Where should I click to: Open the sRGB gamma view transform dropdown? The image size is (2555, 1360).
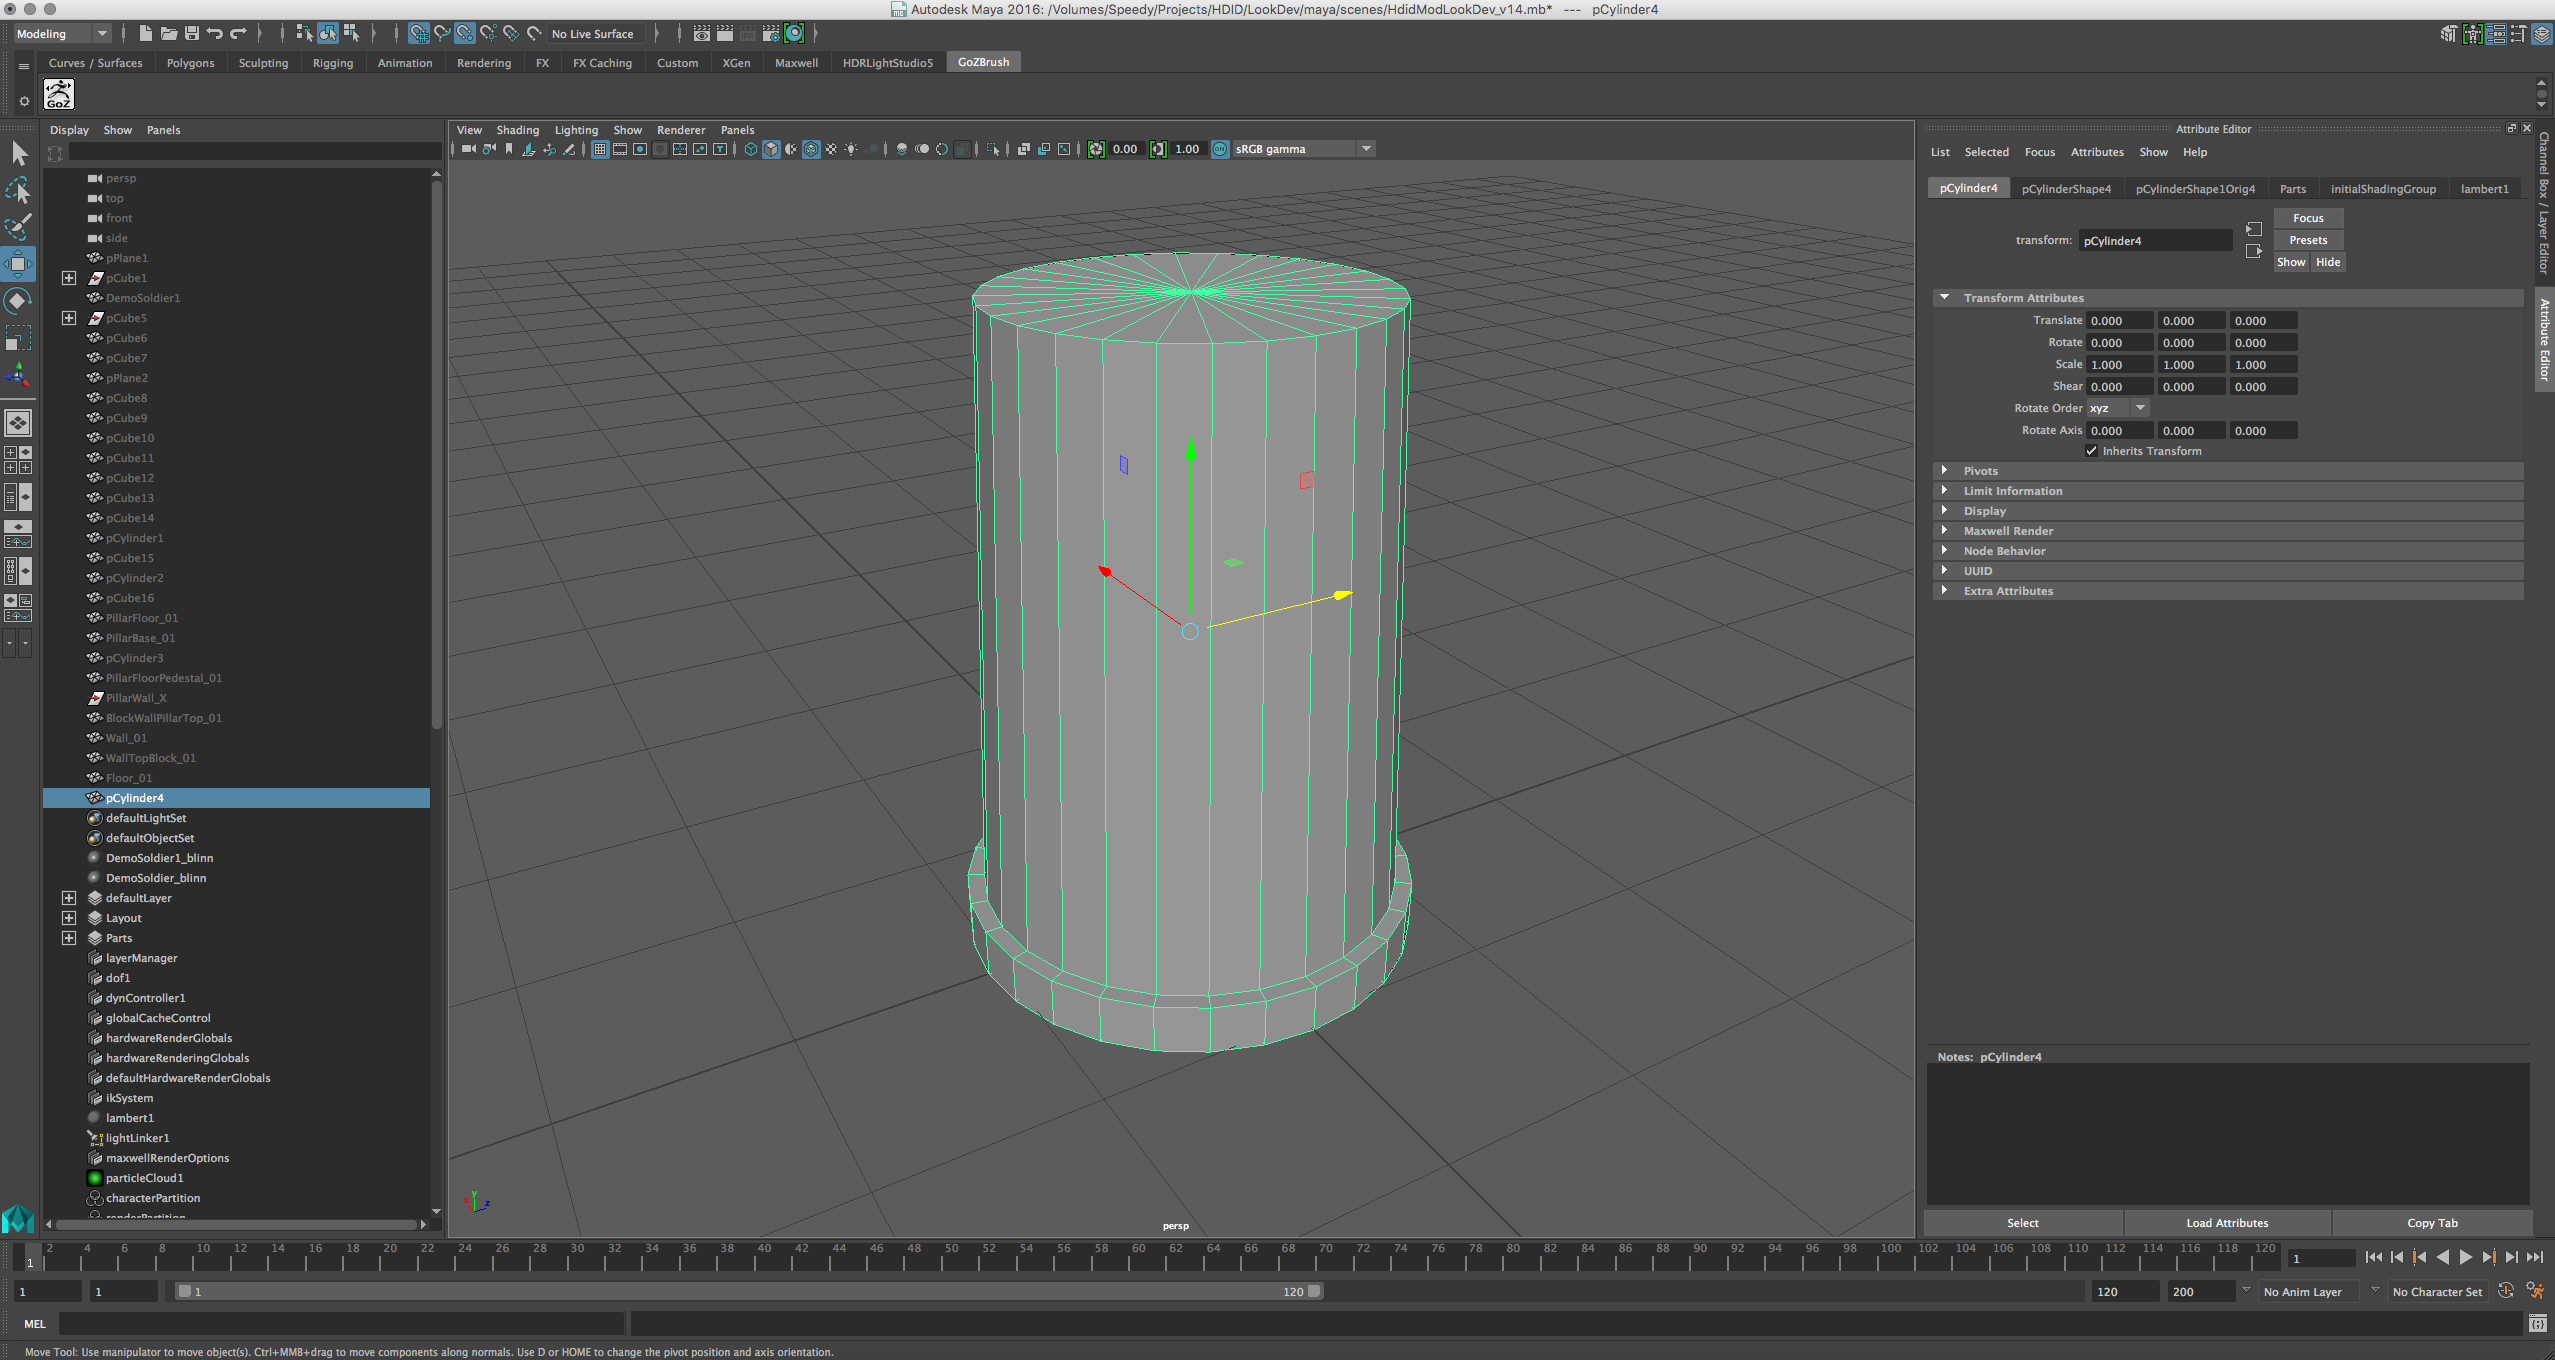point(1366,149)
